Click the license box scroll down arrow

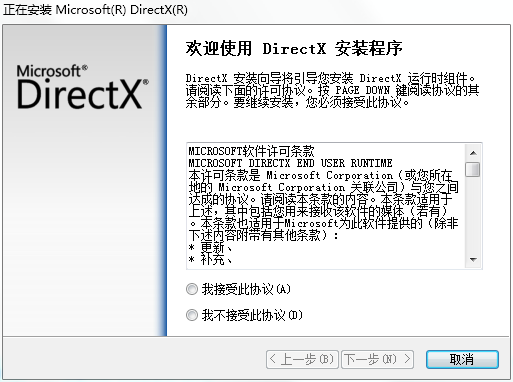pos(473,259)
